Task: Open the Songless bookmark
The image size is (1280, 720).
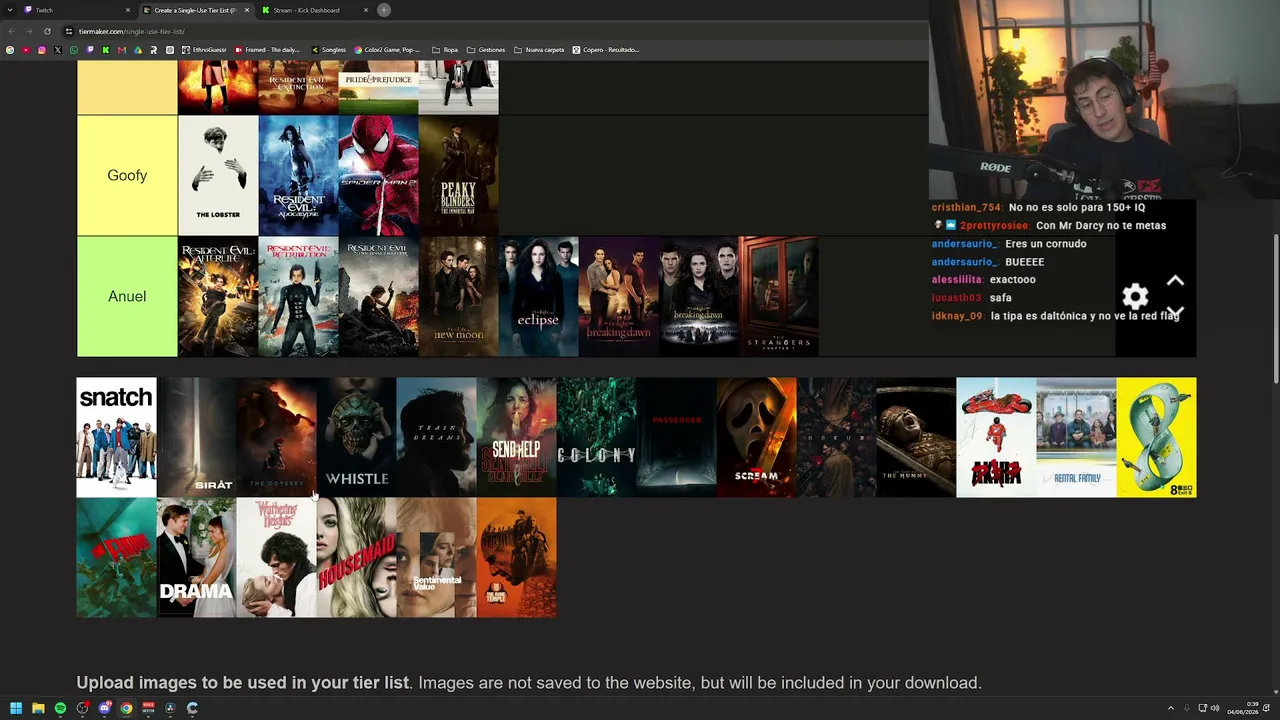Action: tap(328, 50)
